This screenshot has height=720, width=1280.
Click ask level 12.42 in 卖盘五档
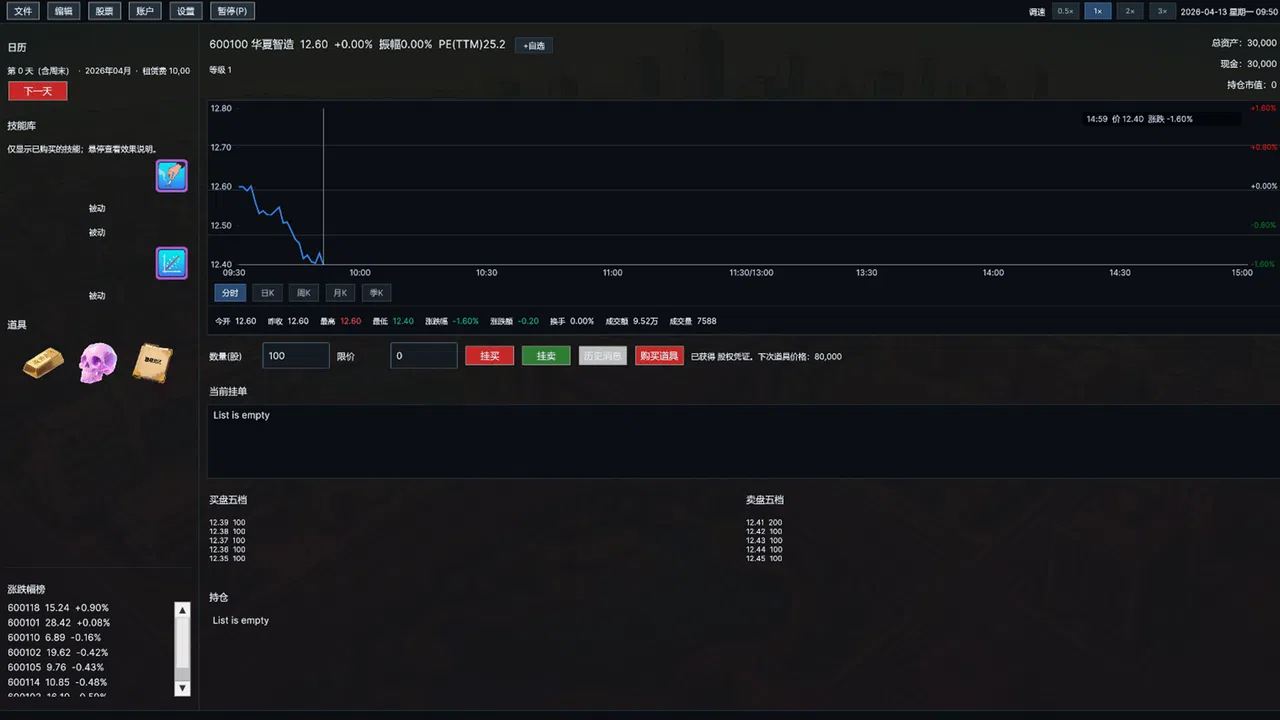tap(764, 532)
